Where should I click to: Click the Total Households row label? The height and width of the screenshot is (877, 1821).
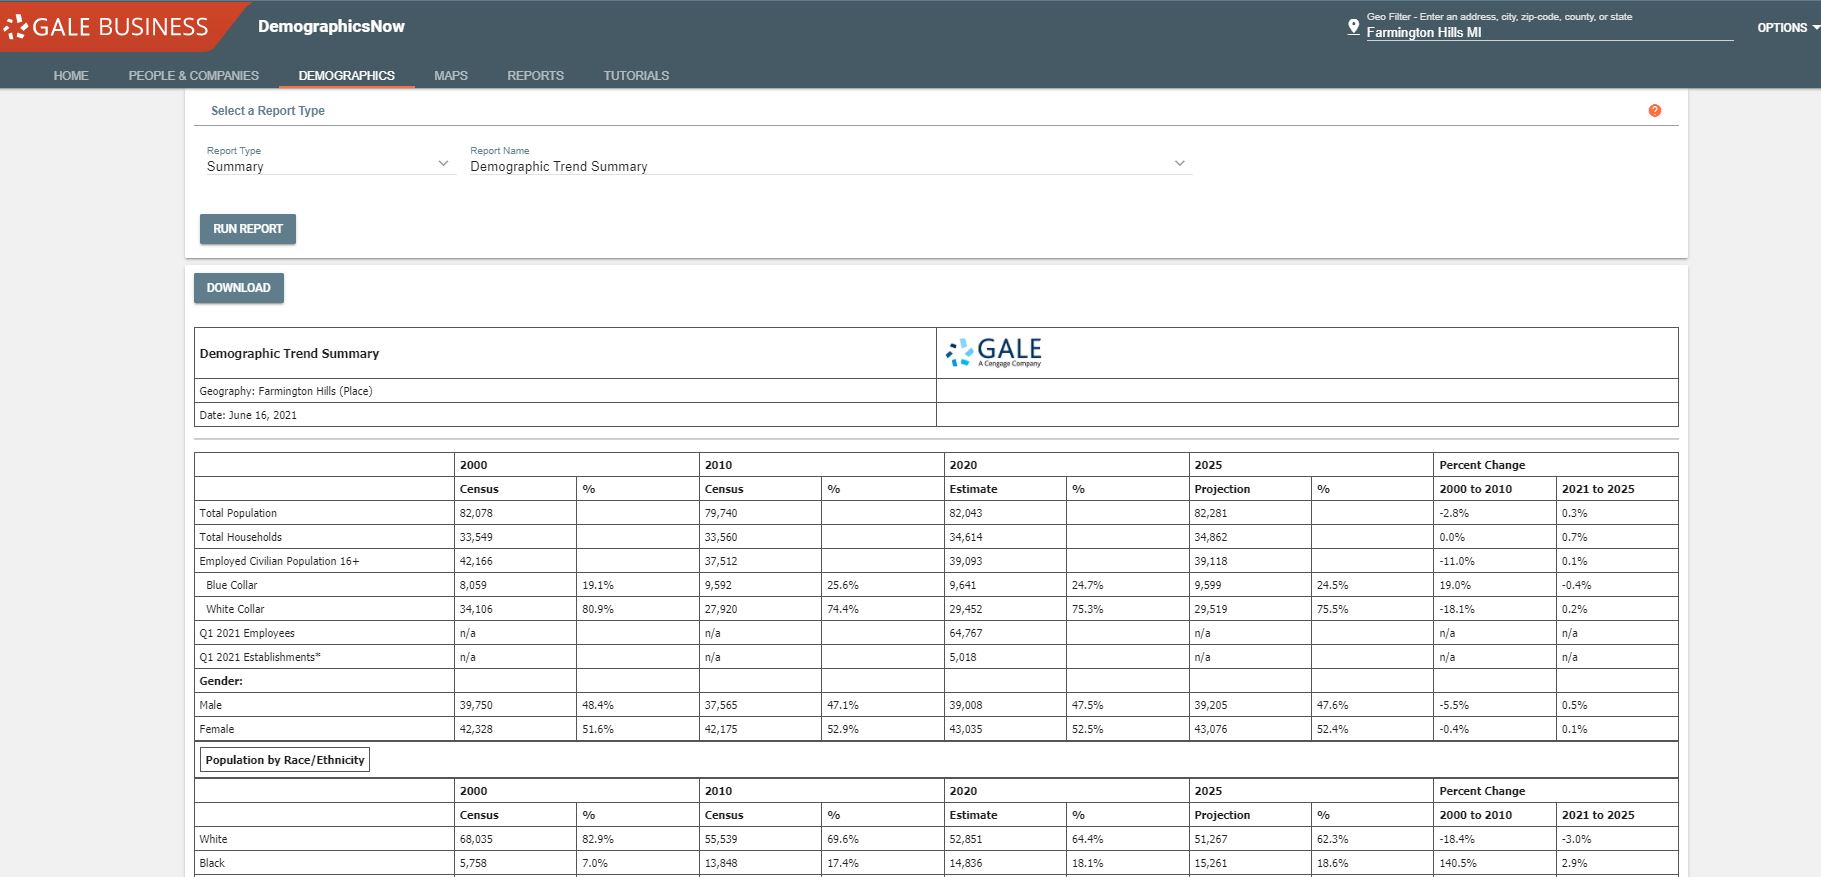click(240, 537)
